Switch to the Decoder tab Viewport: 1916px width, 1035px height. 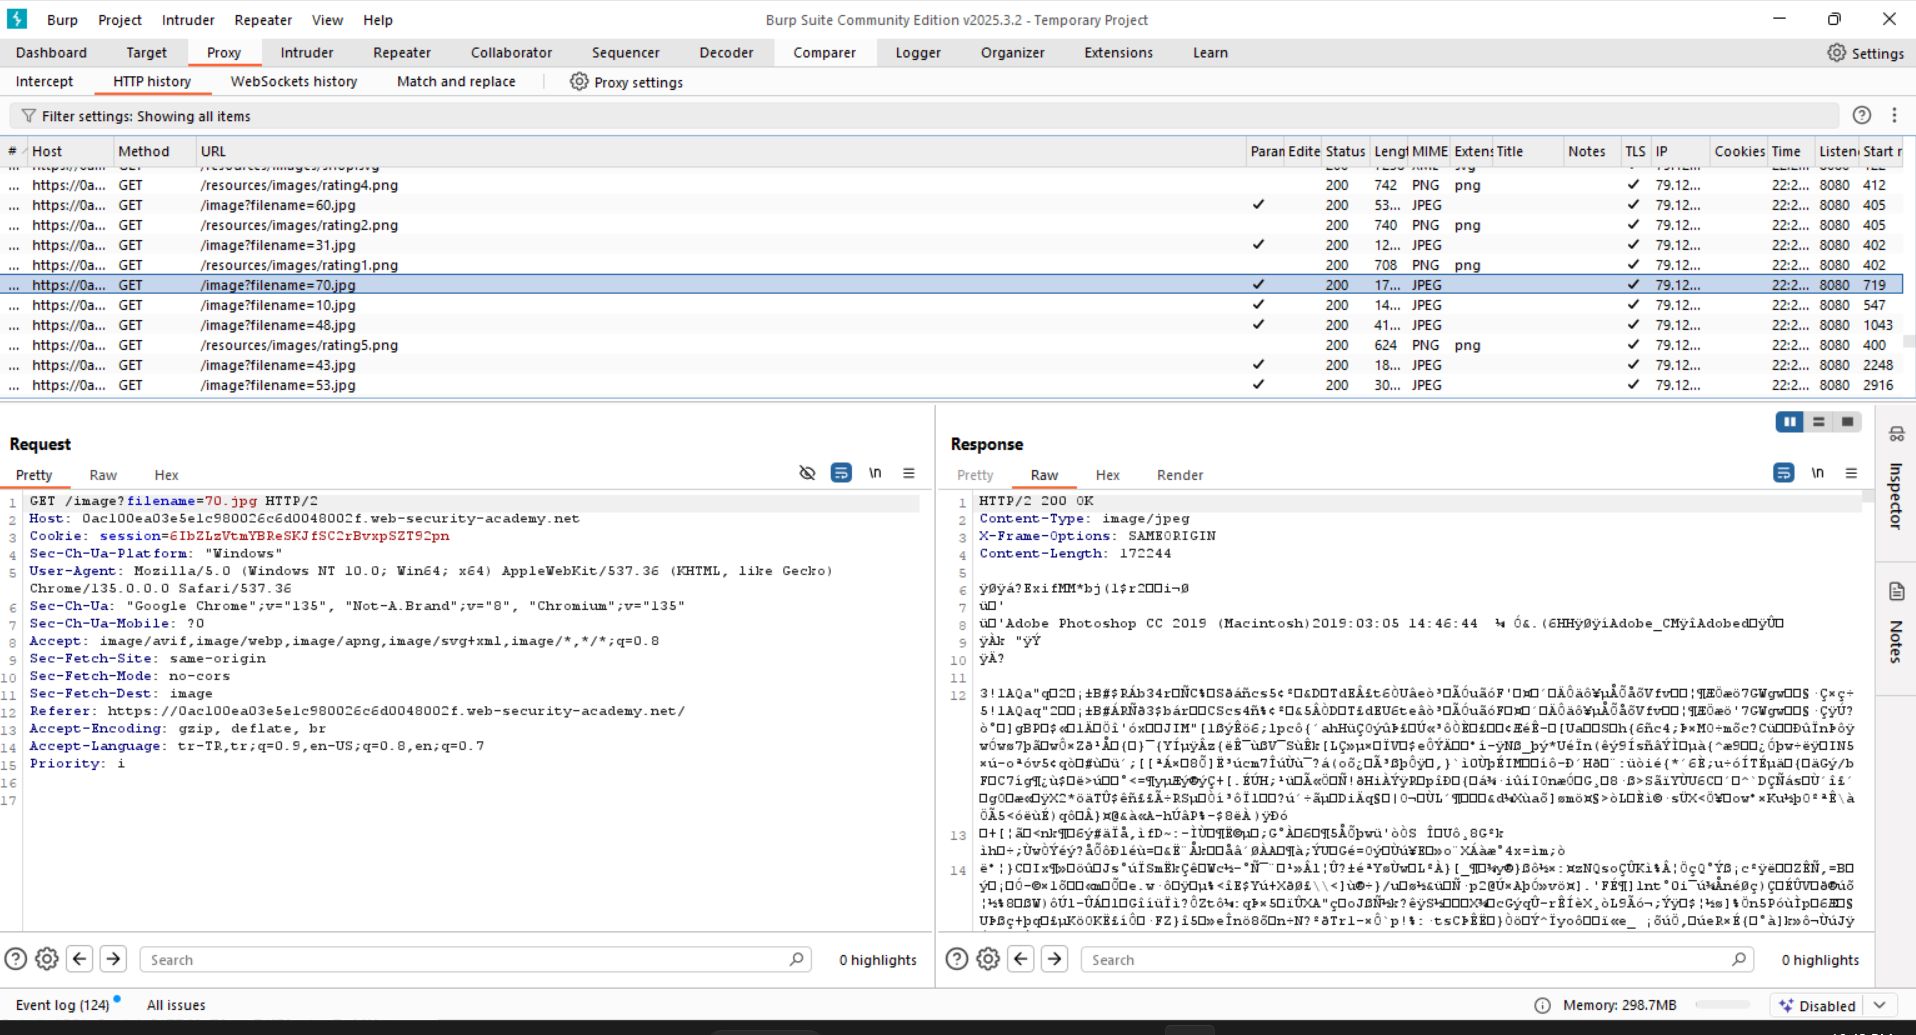pyautogui.click(x=726, y=53)
